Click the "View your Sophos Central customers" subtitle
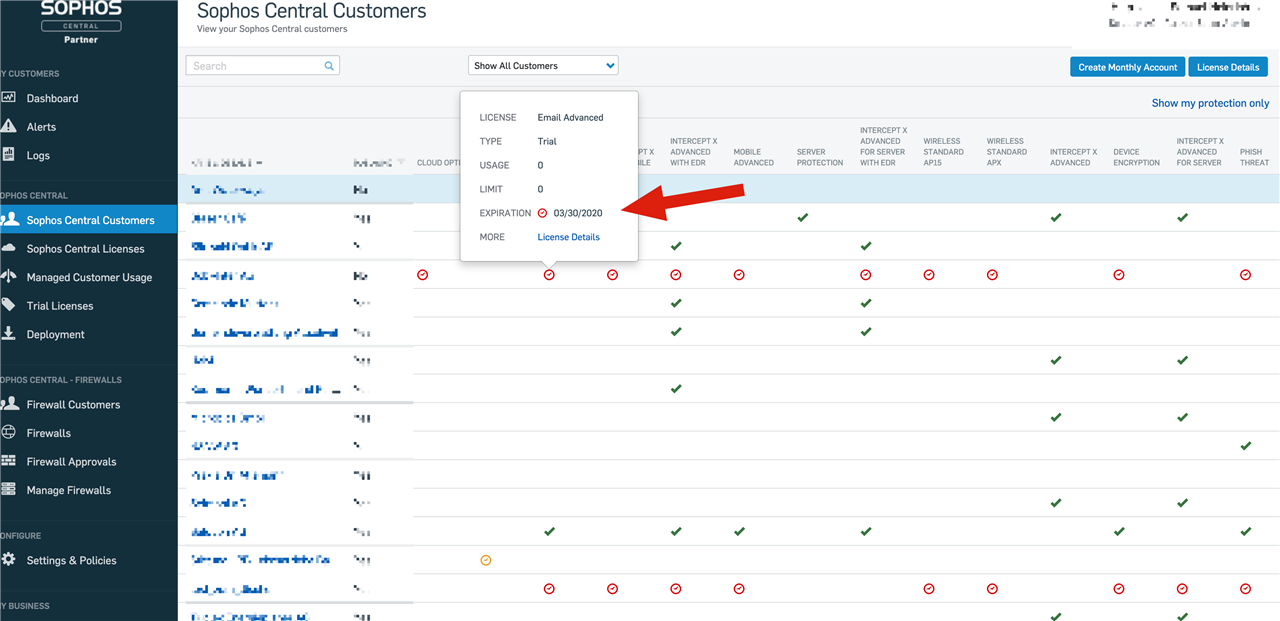 click(x=273, y=30)
